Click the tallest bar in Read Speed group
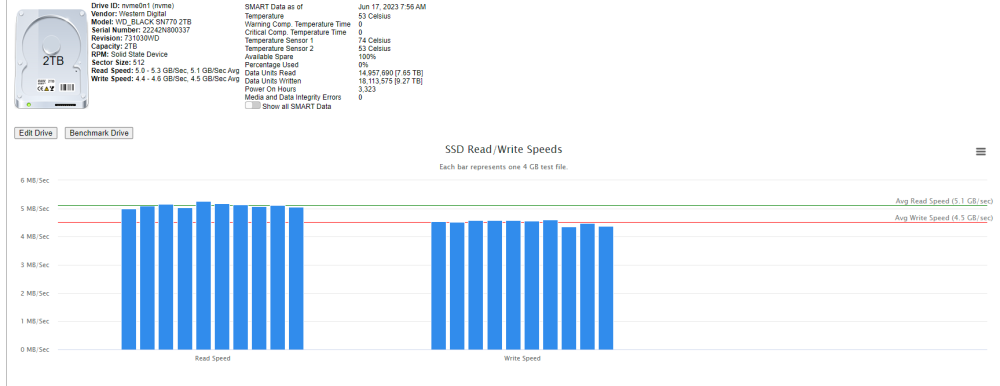Viewport: 1000px width, 386px height. pyautogui.click(x=203, y=276)
